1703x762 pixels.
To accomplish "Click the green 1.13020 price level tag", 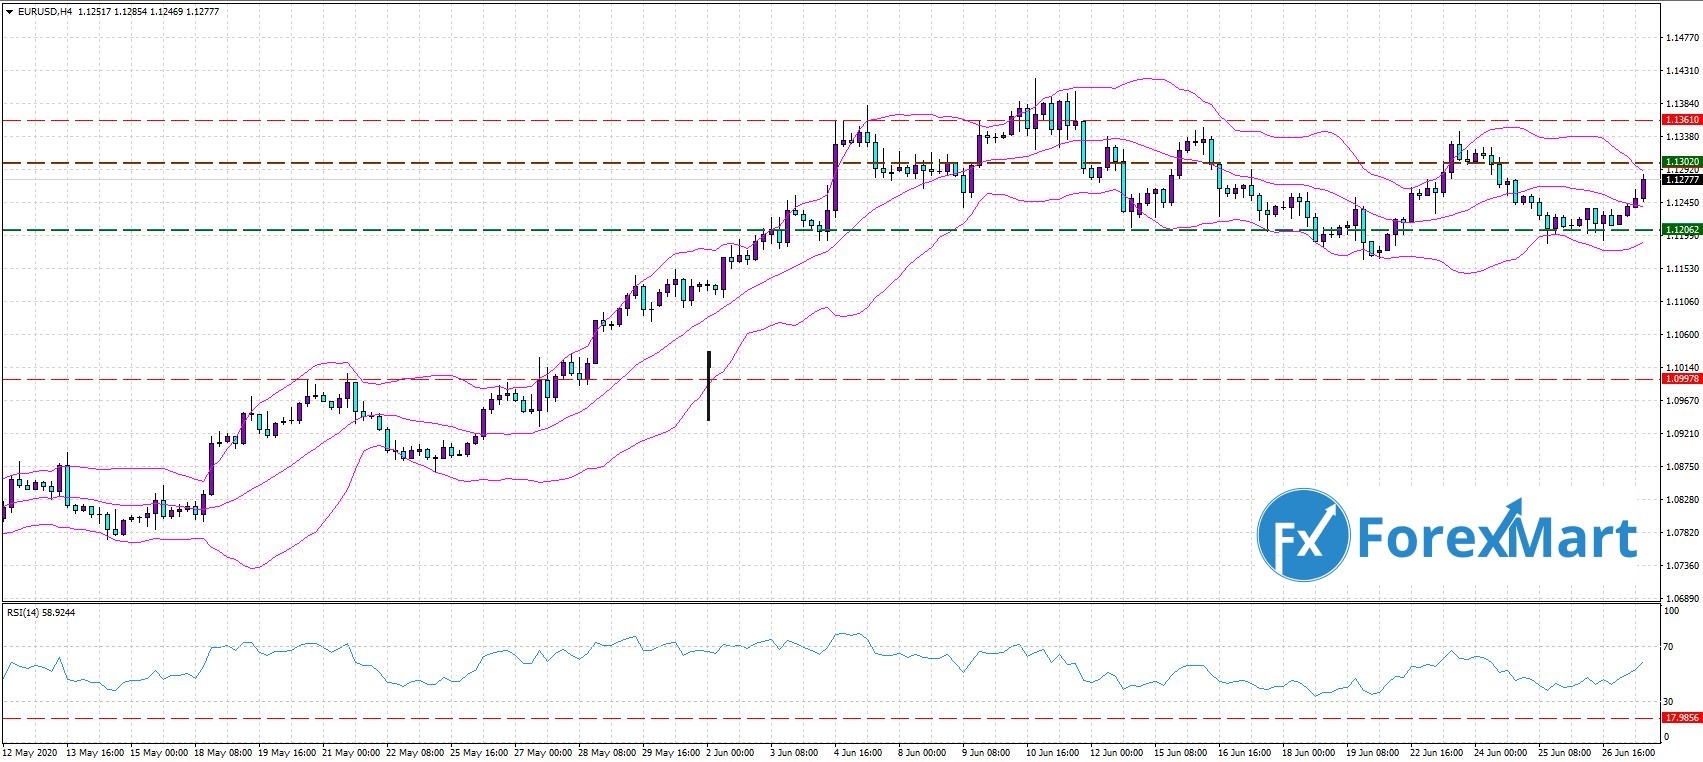I will 1680,161.
